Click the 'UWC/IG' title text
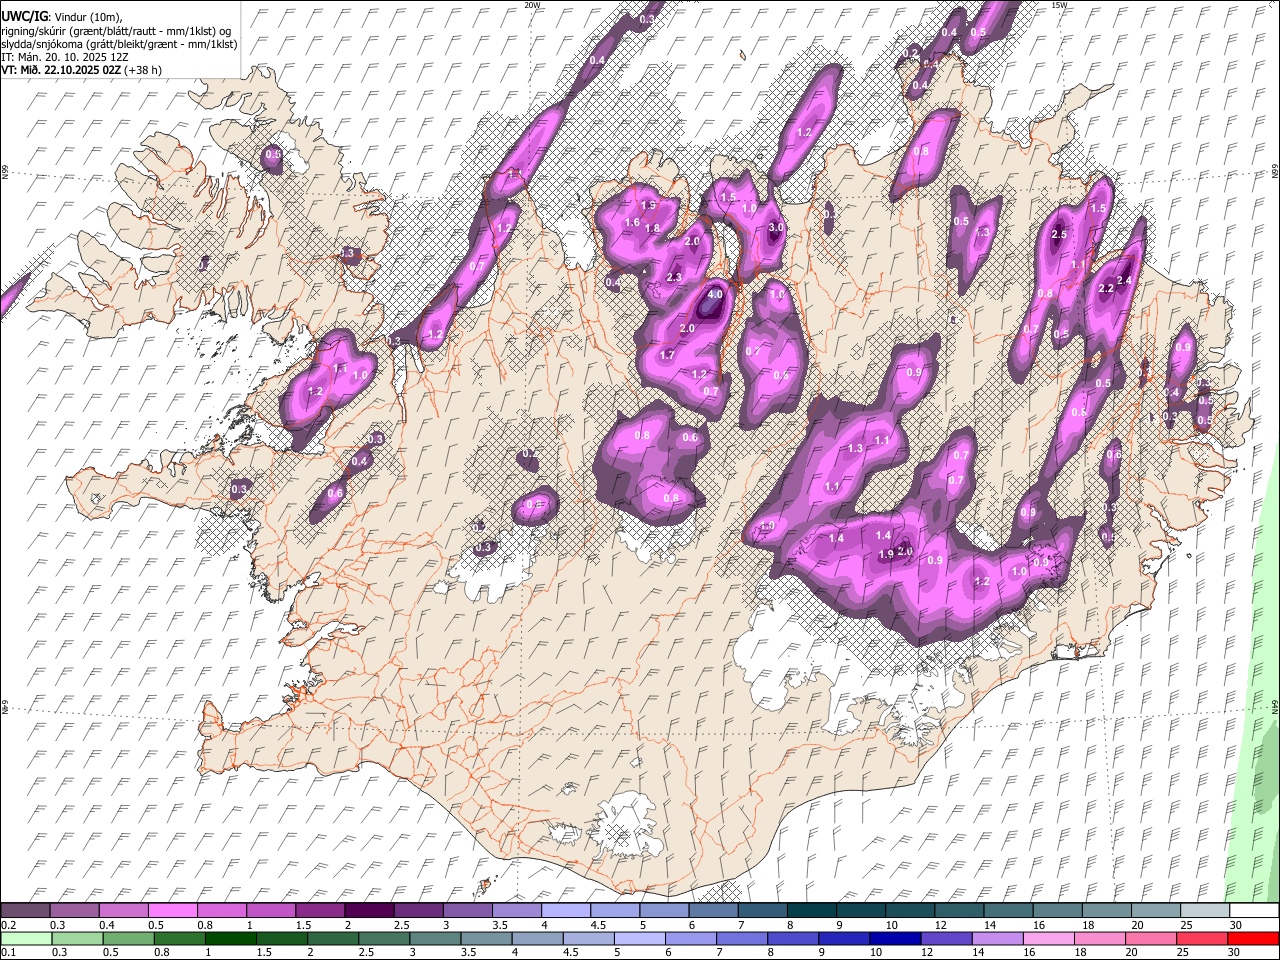 coord(24,16)
